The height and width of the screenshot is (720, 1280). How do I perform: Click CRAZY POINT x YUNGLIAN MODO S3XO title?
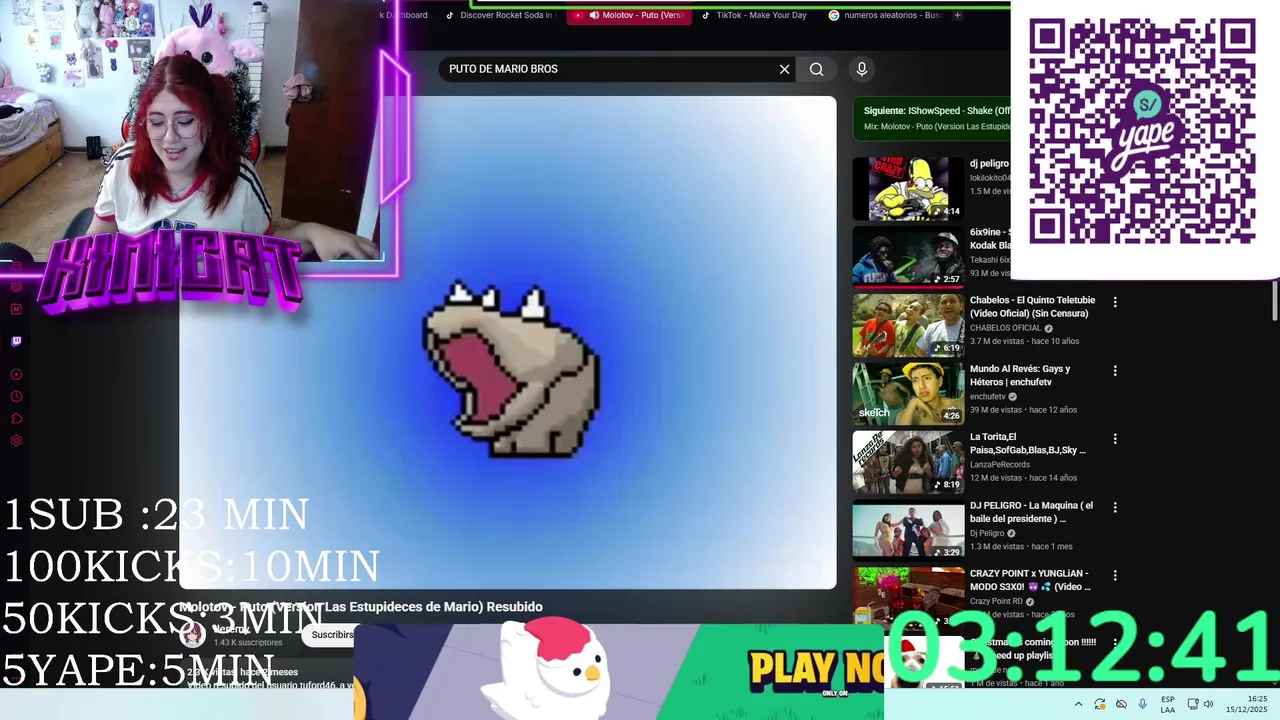[x=1030, y=580]
